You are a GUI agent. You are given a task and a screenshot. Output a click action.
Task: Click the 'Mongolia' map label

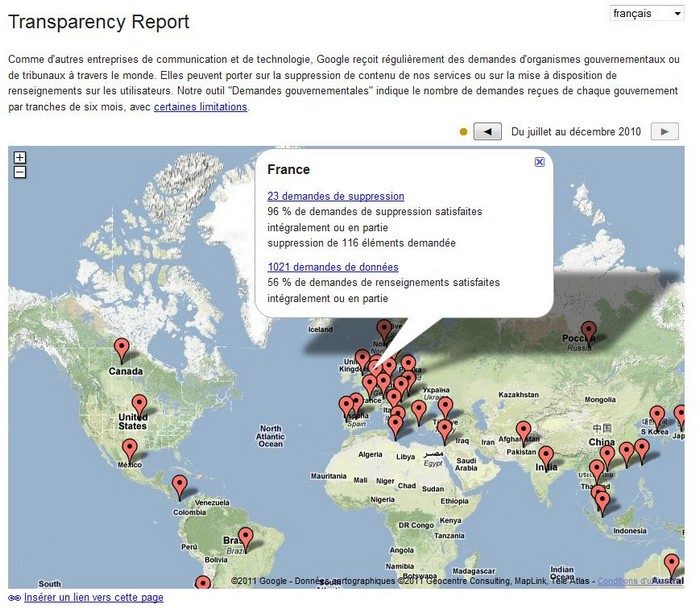600,400
